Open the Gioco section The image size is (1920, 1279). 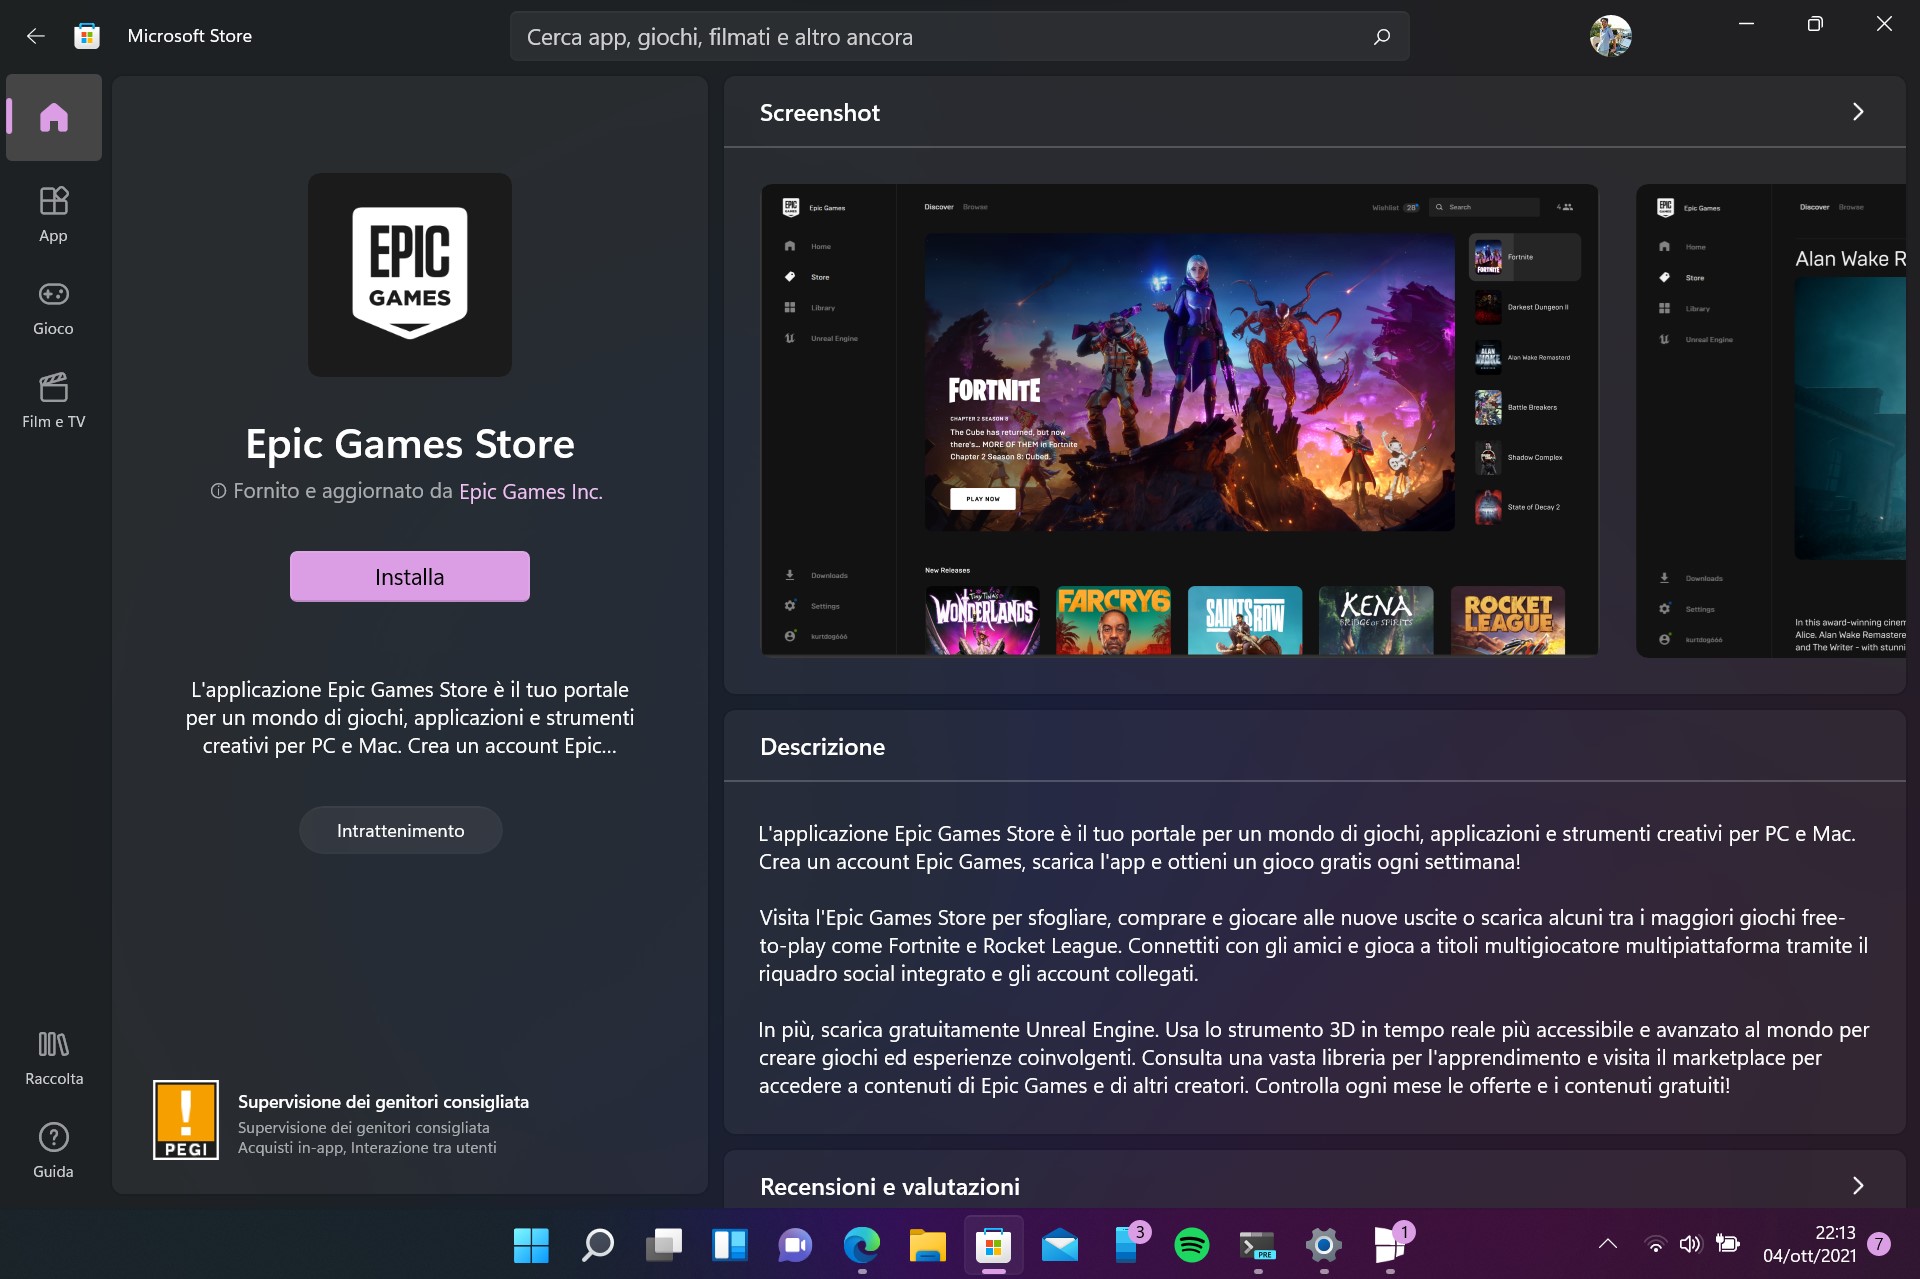pos(54,307)
